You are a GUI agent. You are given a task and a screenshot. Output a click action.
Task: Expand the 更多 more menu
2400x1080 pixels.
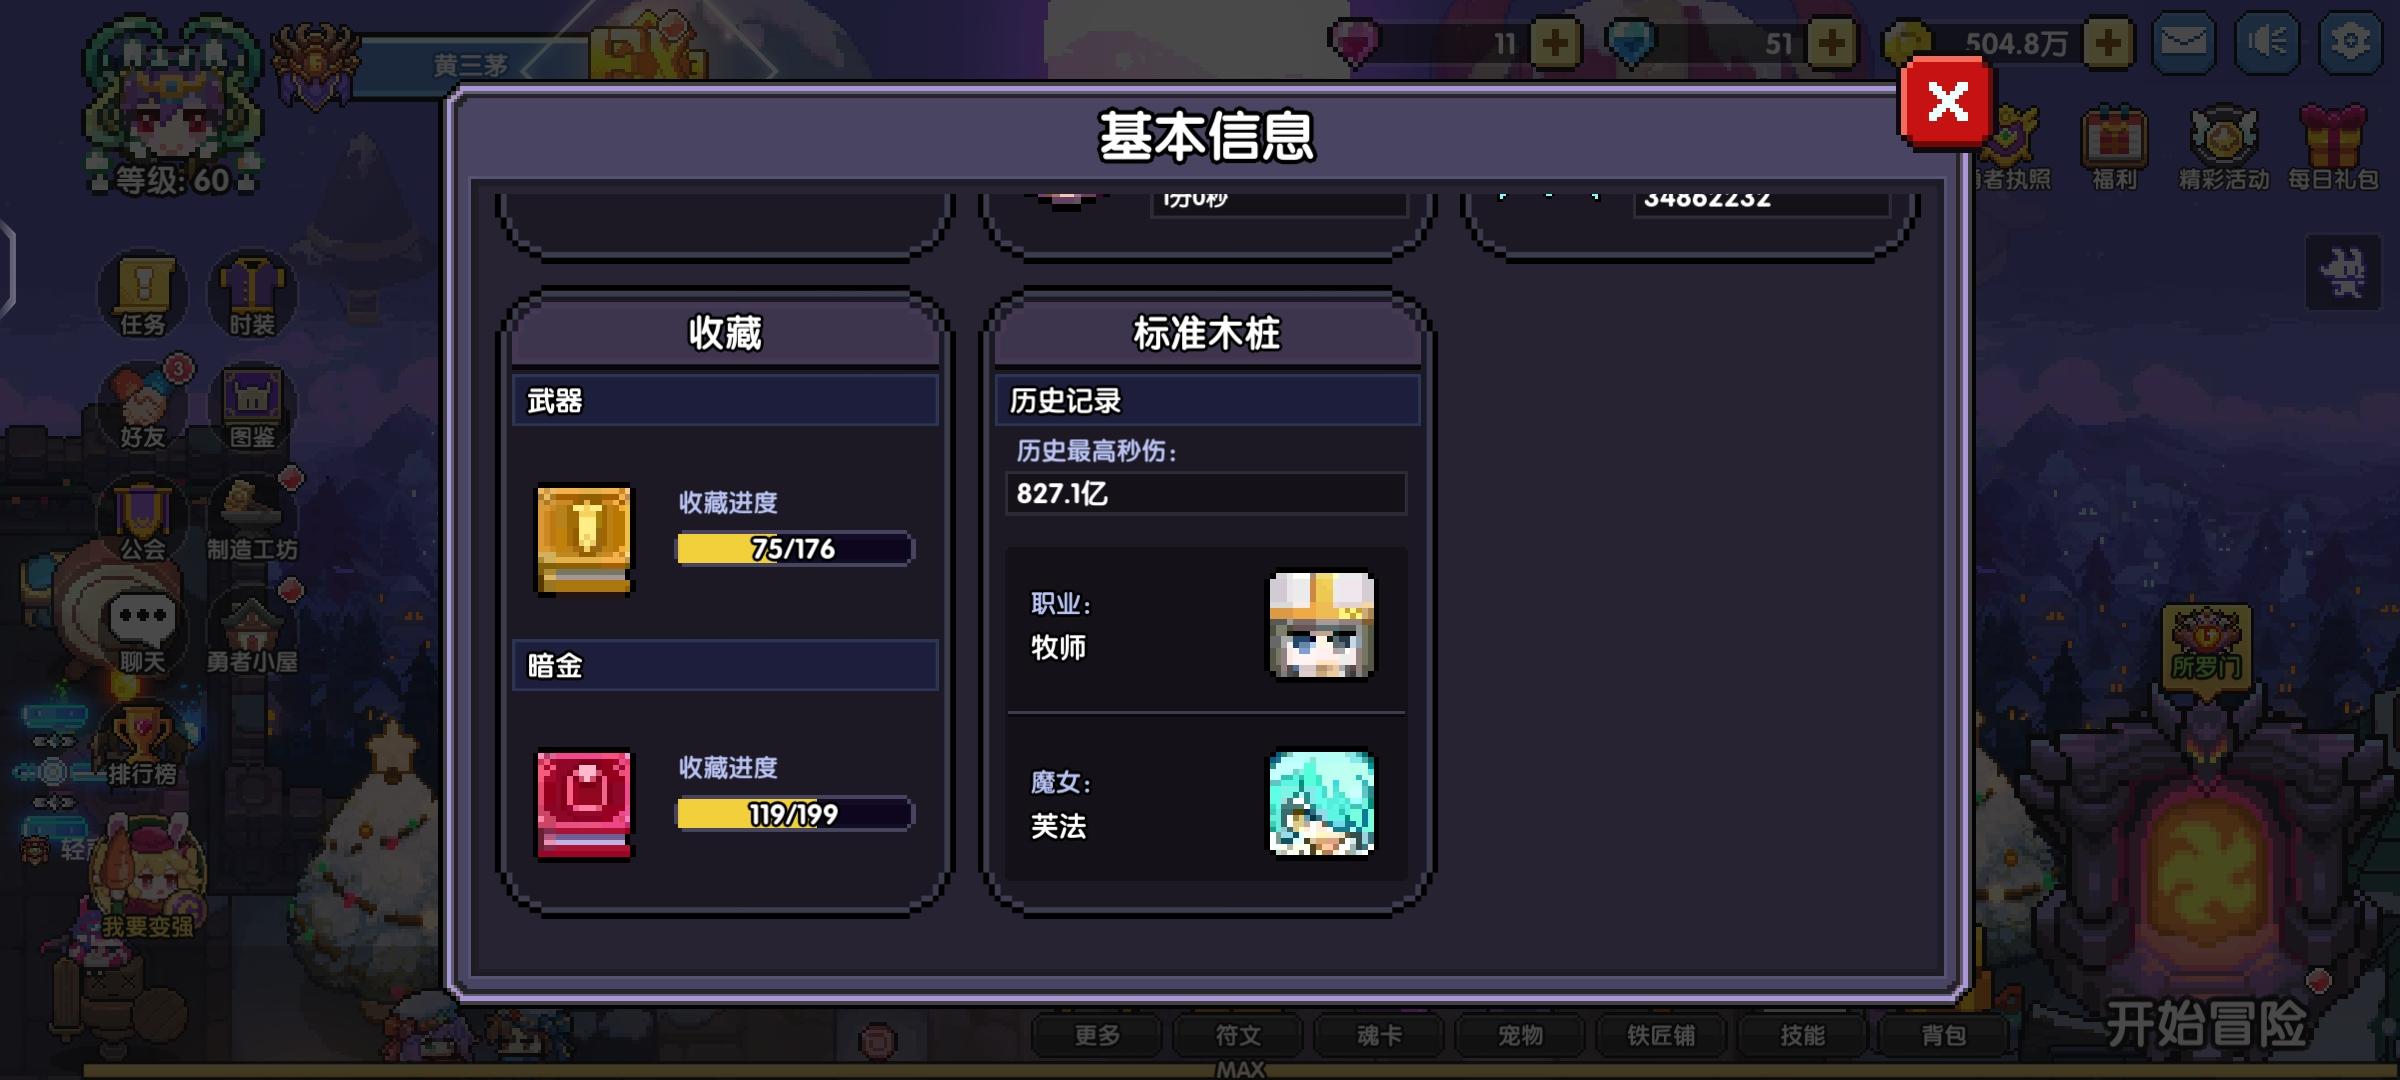pyautogui.click(x=1097, y=1035)
